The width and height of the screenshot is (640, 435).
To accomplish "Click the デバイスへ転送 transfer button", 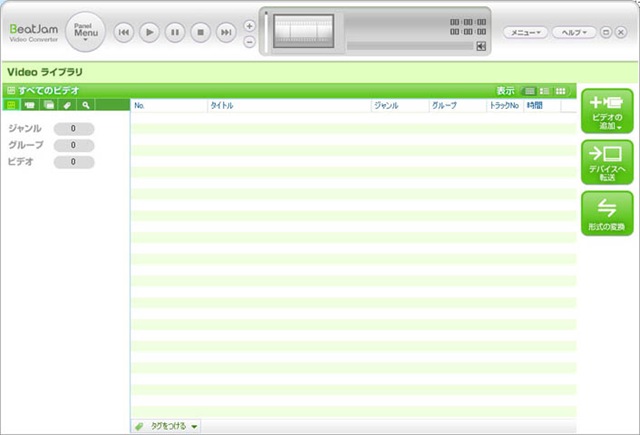I will point(607,162).
